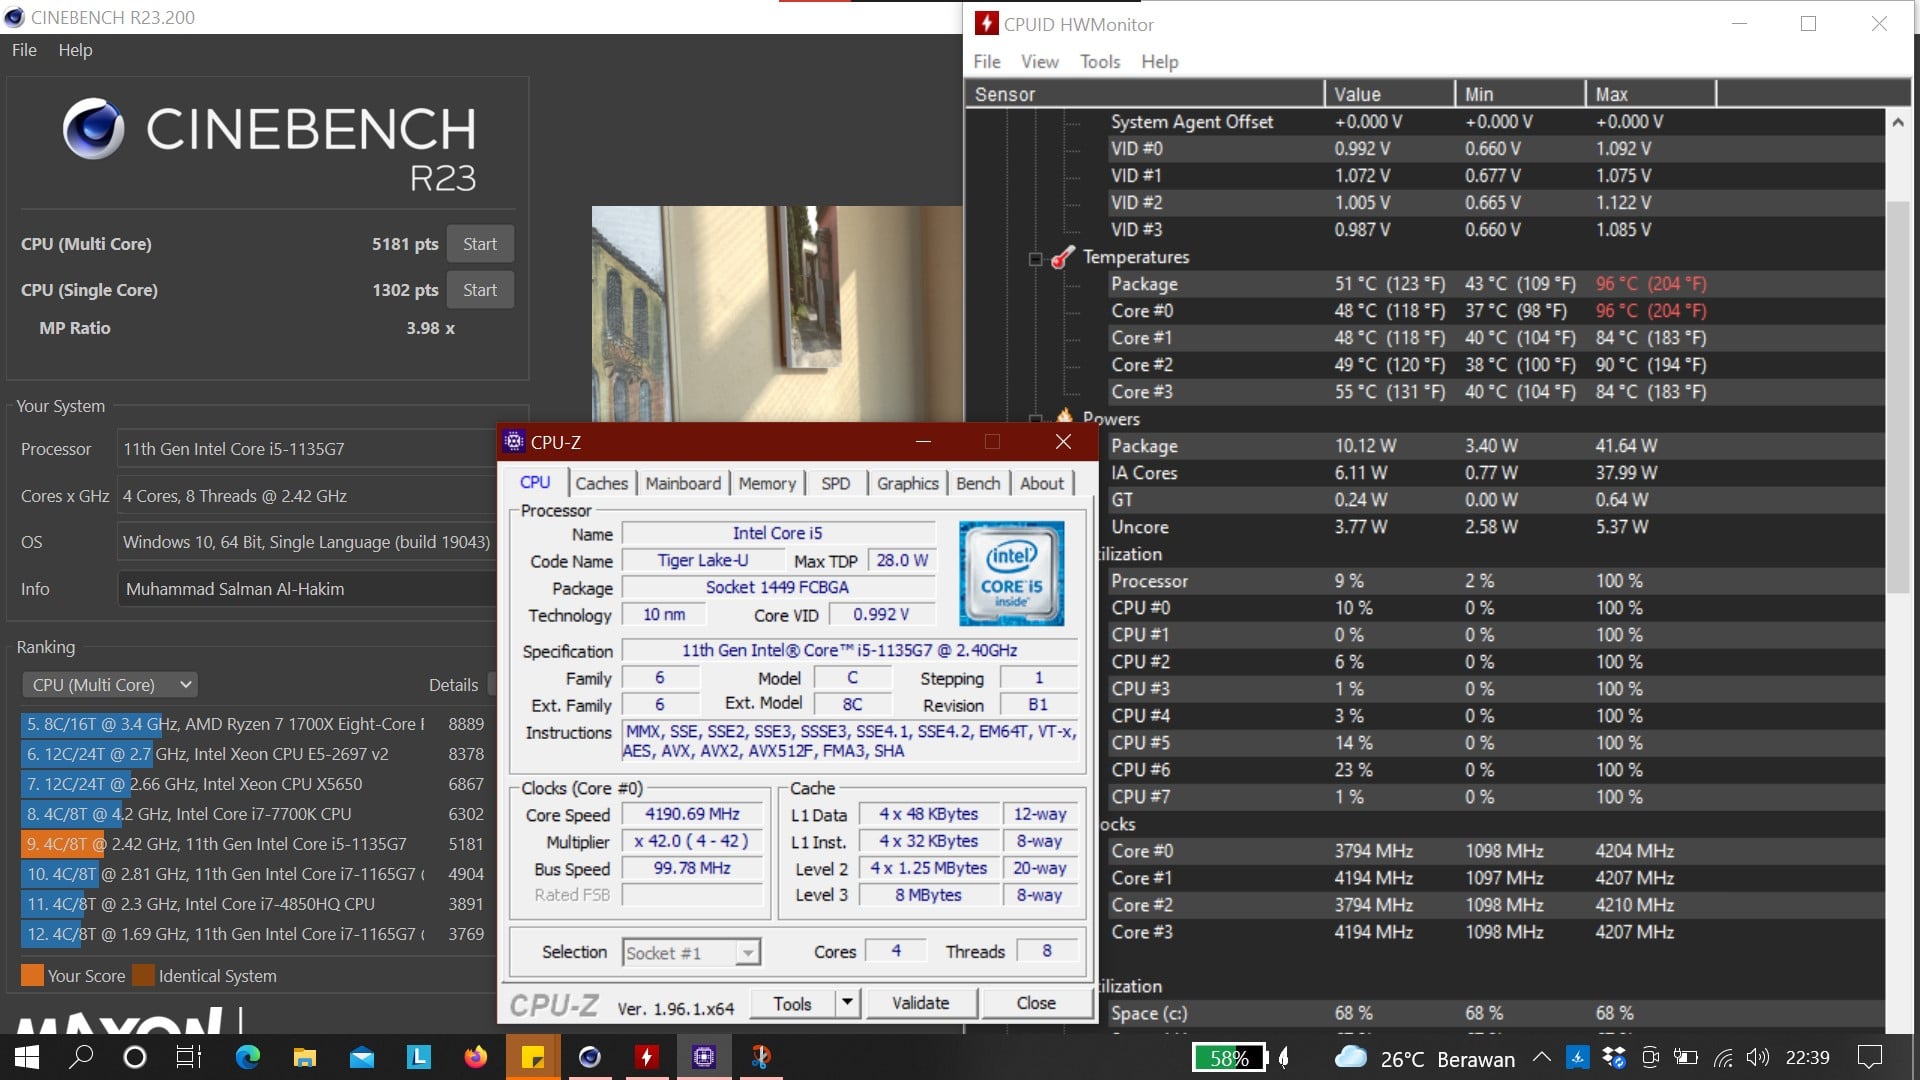
Task: Open the Windows Start menu
Action: tap(27, 1057)
